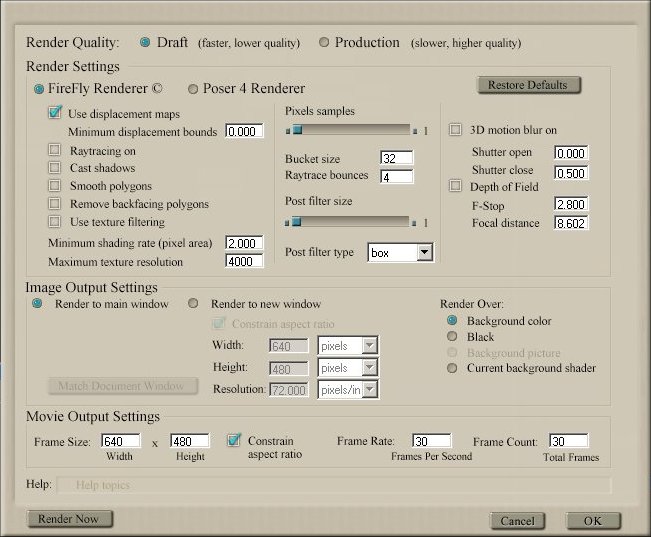Screen dimensions: 651x537
Task: Confirm settings with the OK button
Action: click(x=593, y=521)
